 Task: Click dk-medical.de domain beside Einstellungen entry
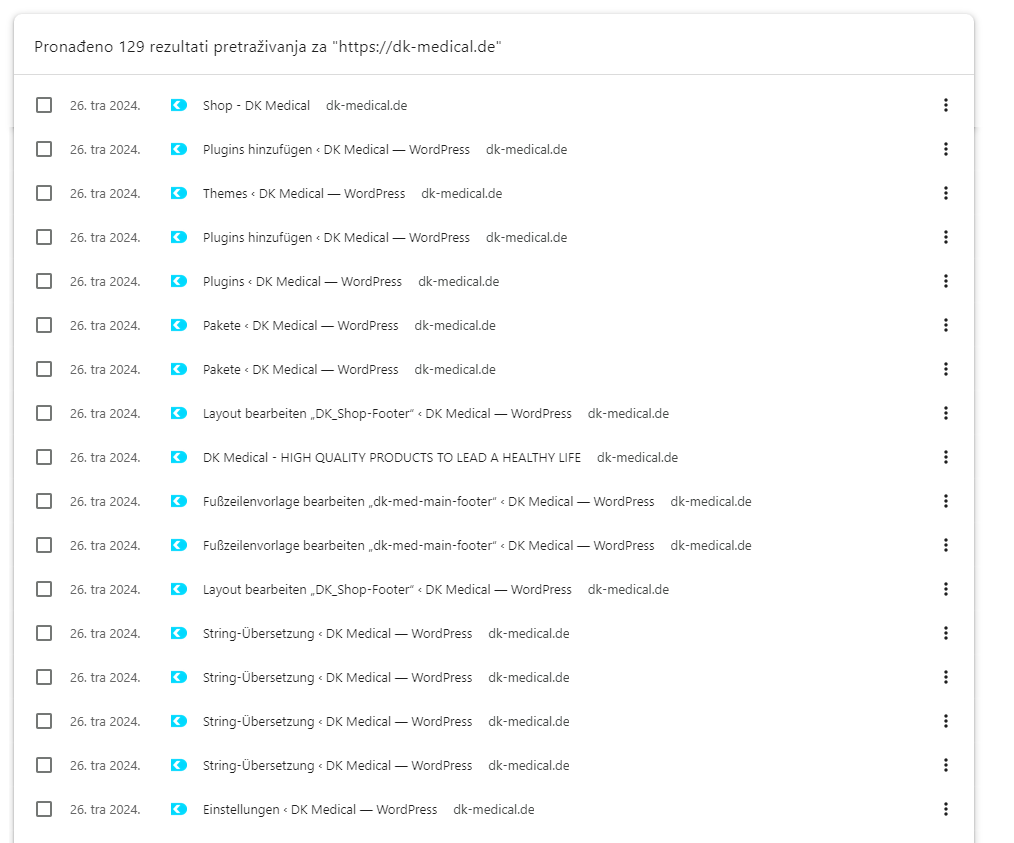click(x=494, y=809)
